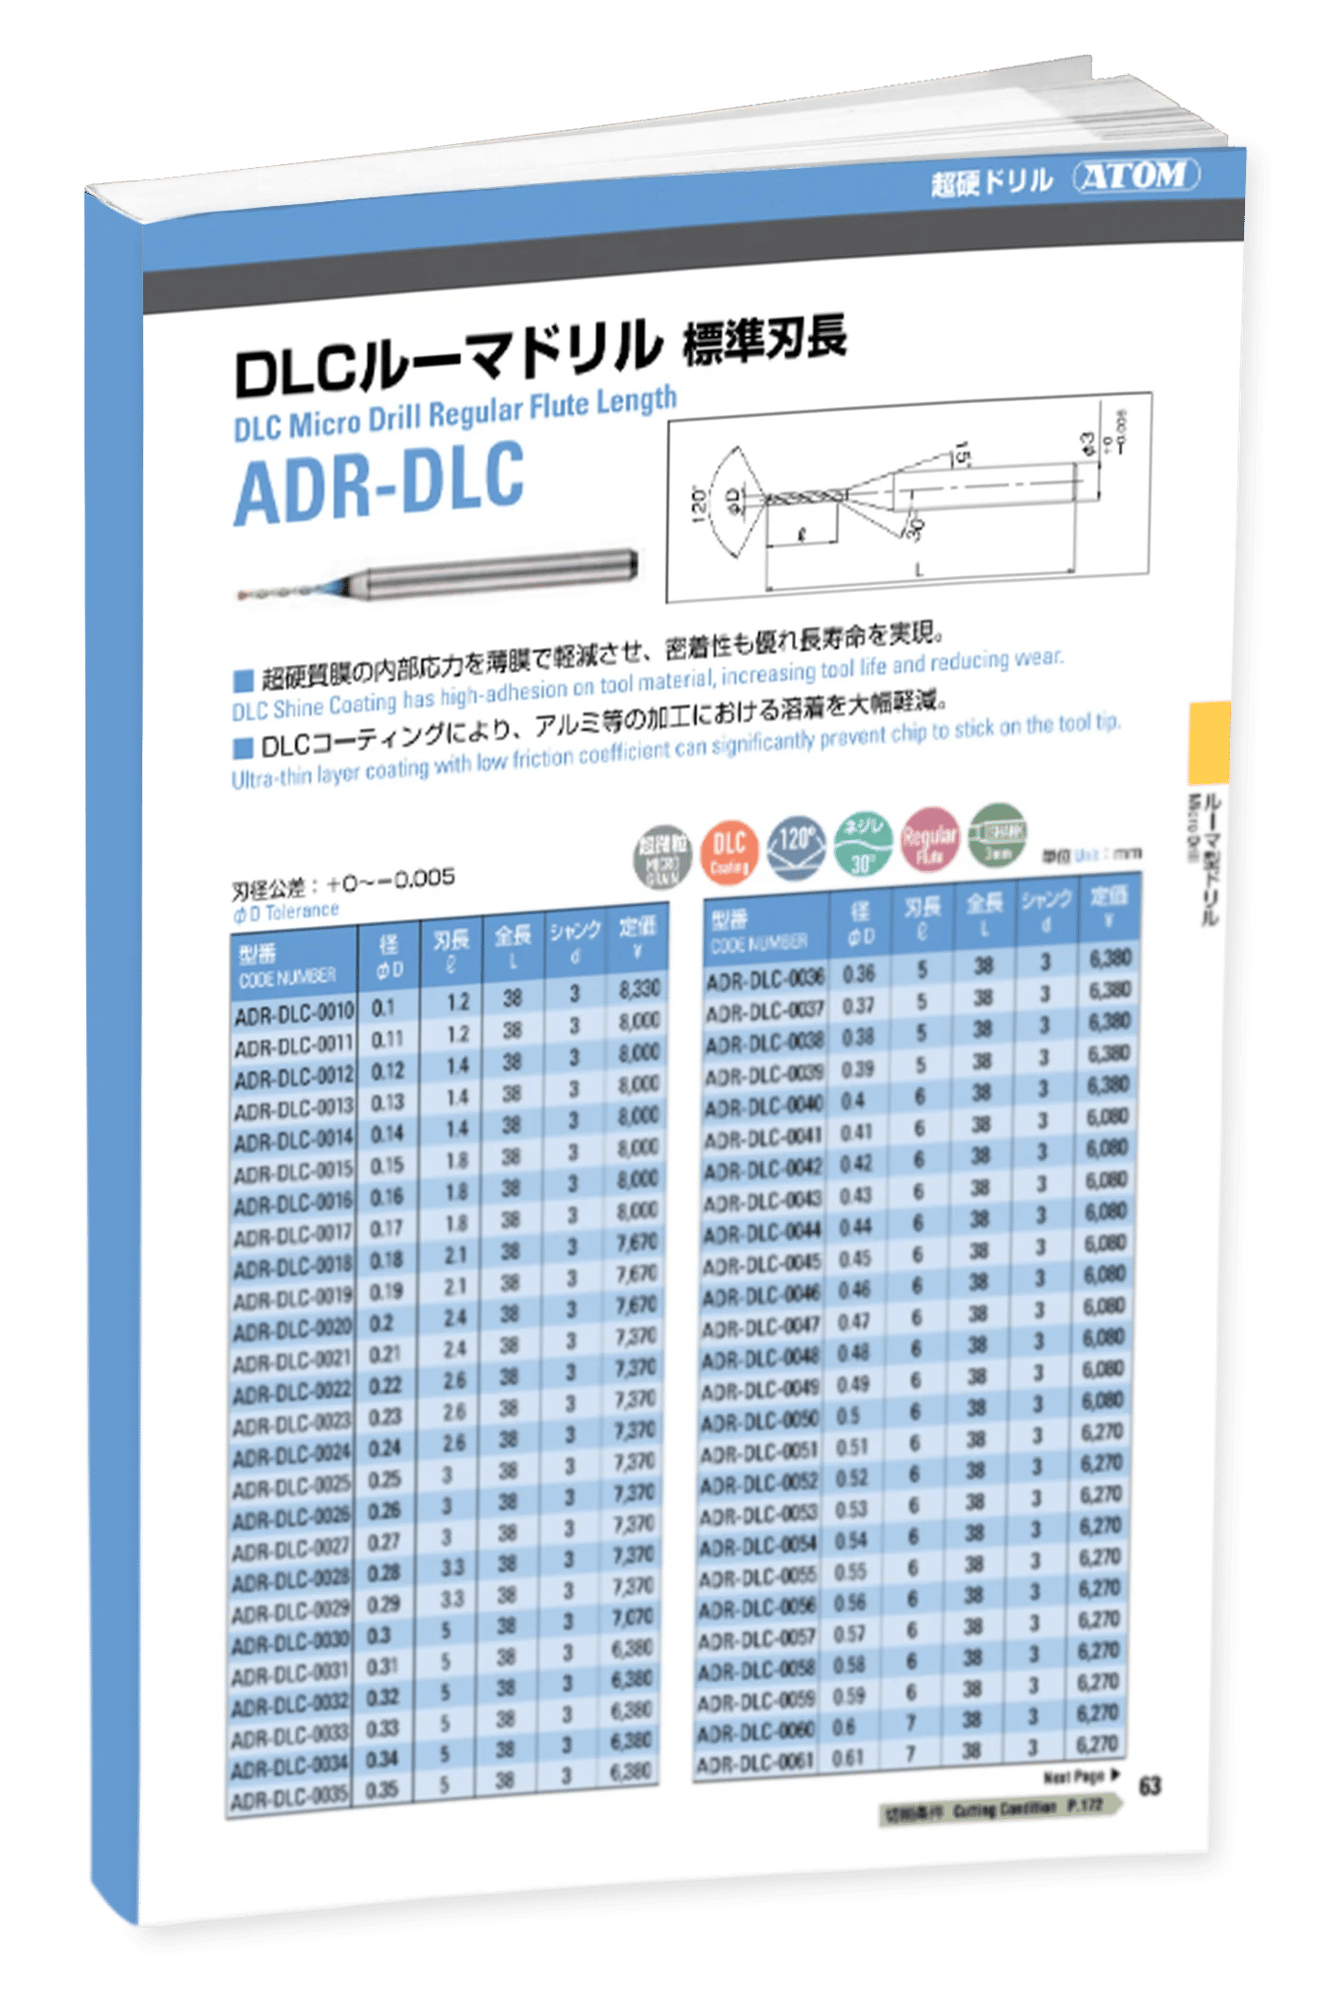Image resolution: width=1324 pixels, height=2000 pixels.
Task: Click the blue 120° point angle badge
Action: pos(796,847)
